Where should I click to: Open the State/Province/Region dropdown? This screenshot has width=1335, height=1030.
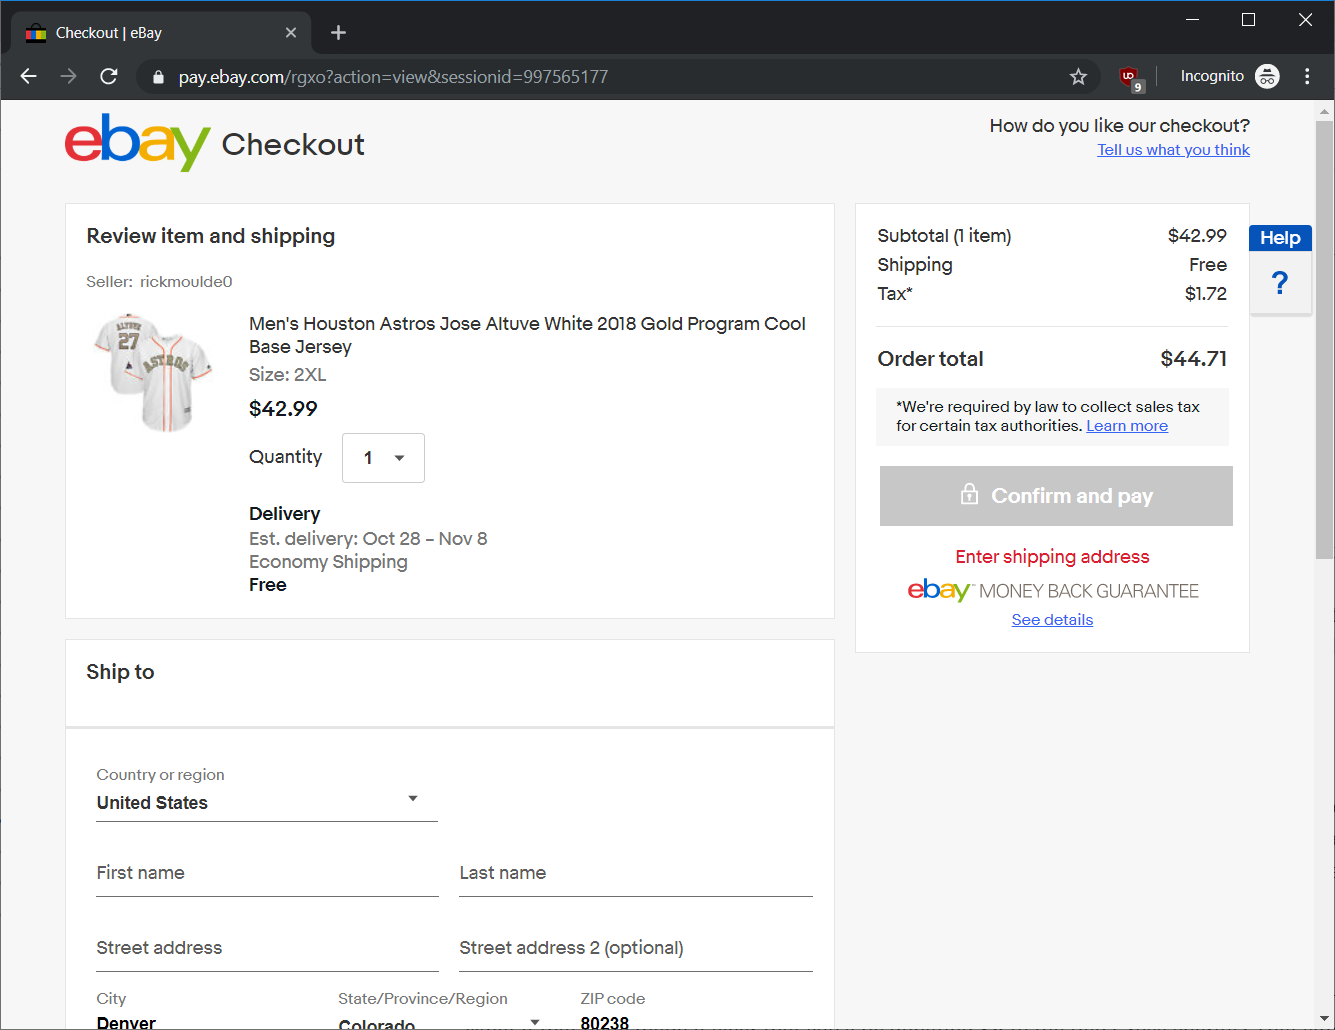click(438, 1022)
